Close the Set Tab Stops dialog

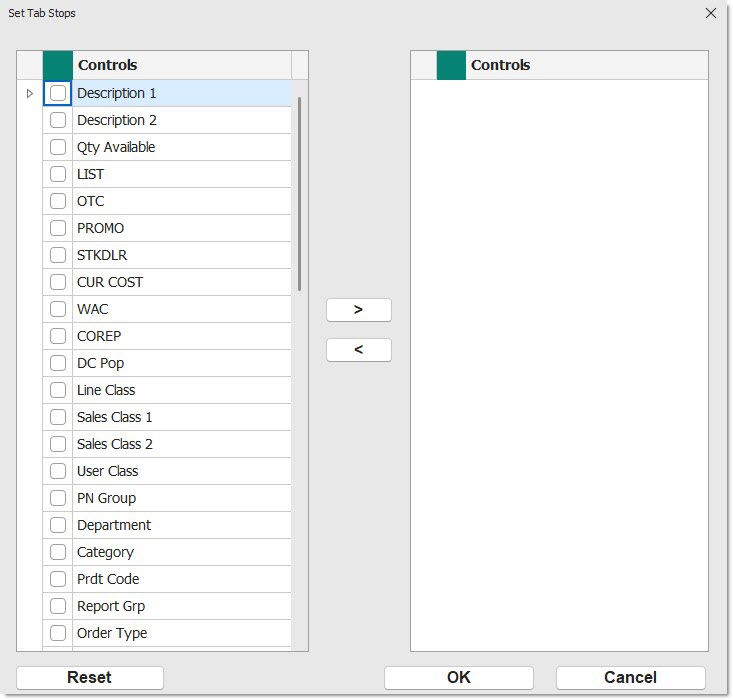(711, 14)
